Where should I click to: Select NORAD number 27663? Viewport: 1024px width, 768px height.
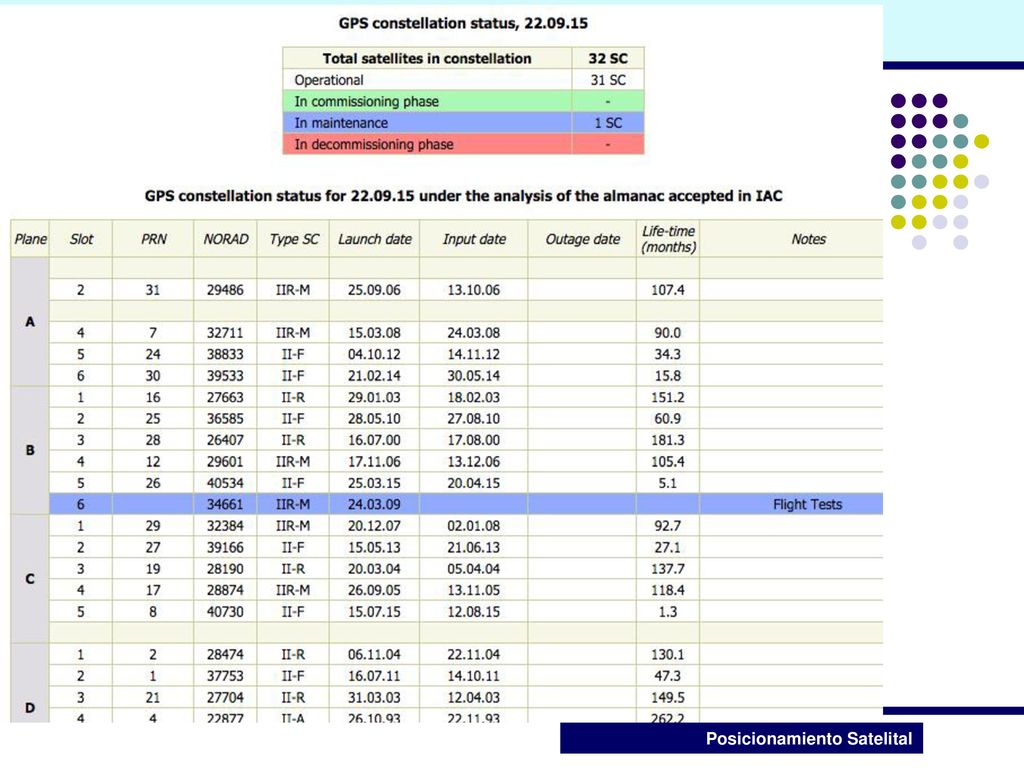[x=225, y=397]
